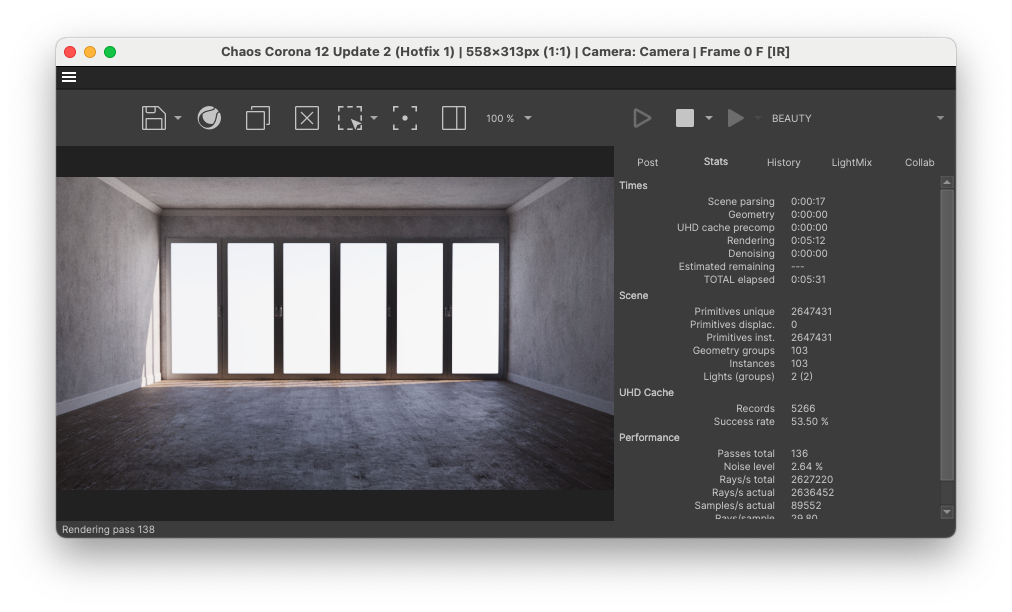Click the Success rate value 53.50 %
This screenshot has width=1012, height=612.
(809, 422)
